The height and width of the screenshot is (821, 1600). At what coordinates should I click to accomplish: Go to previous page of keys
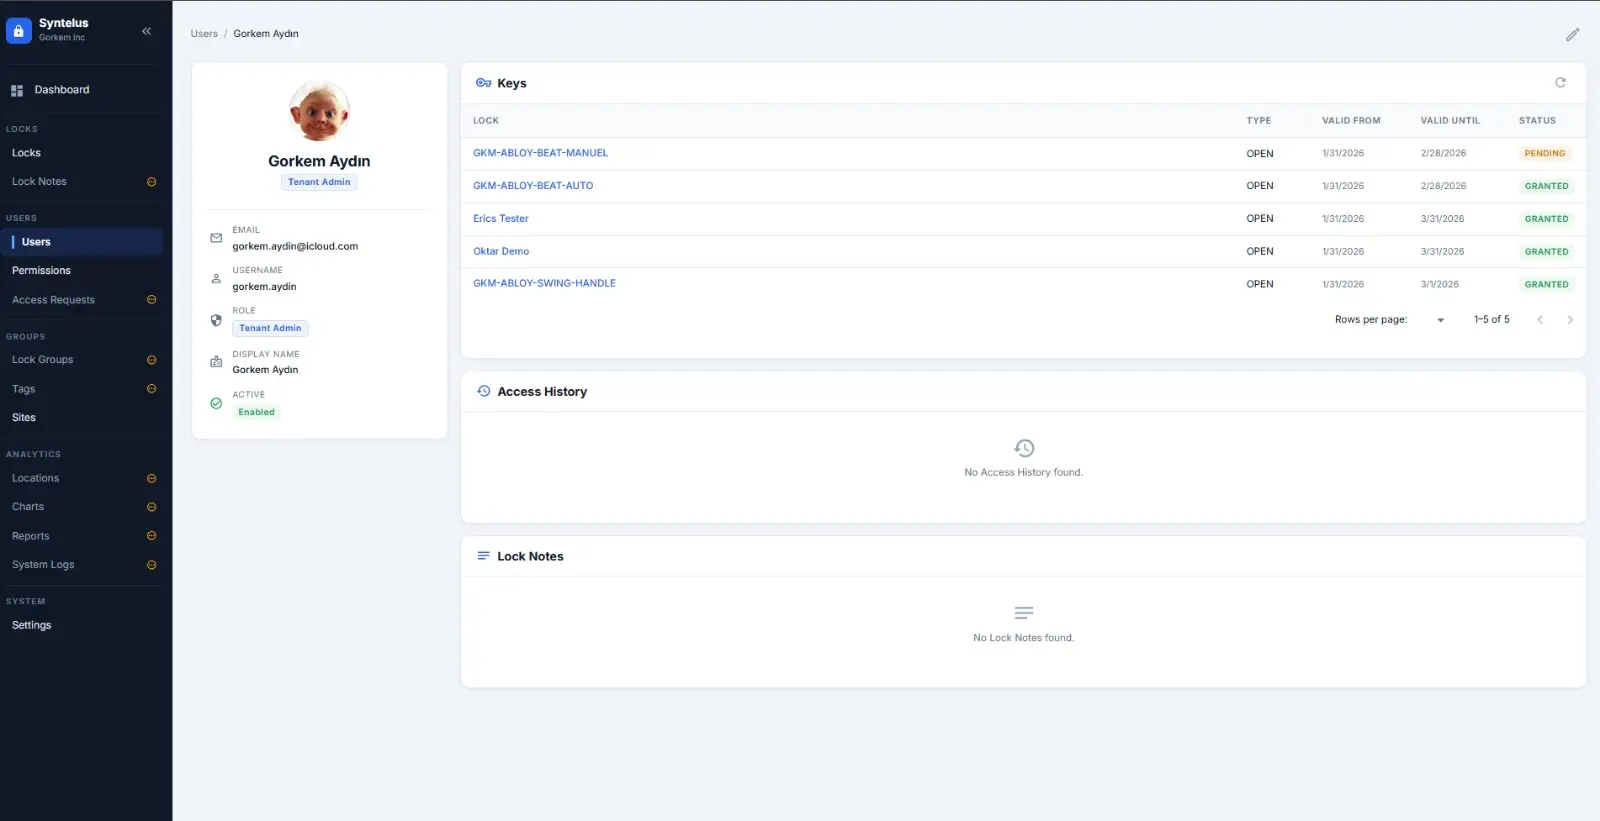click(1540, 320)
